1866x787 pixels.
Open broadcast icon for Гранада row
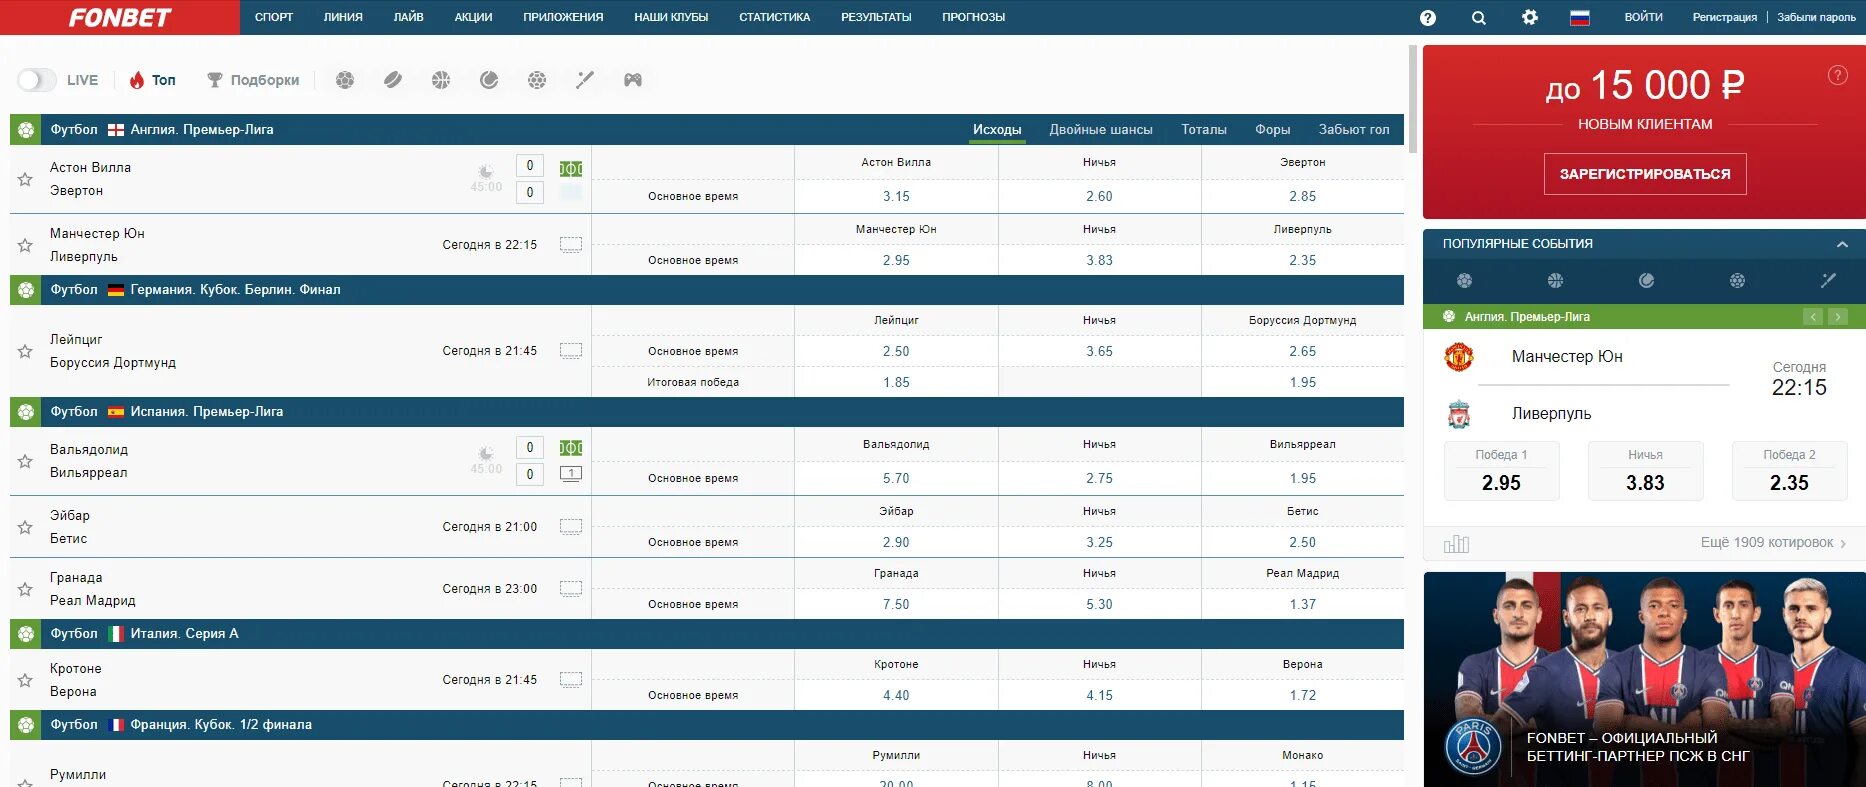click(571, 588)
